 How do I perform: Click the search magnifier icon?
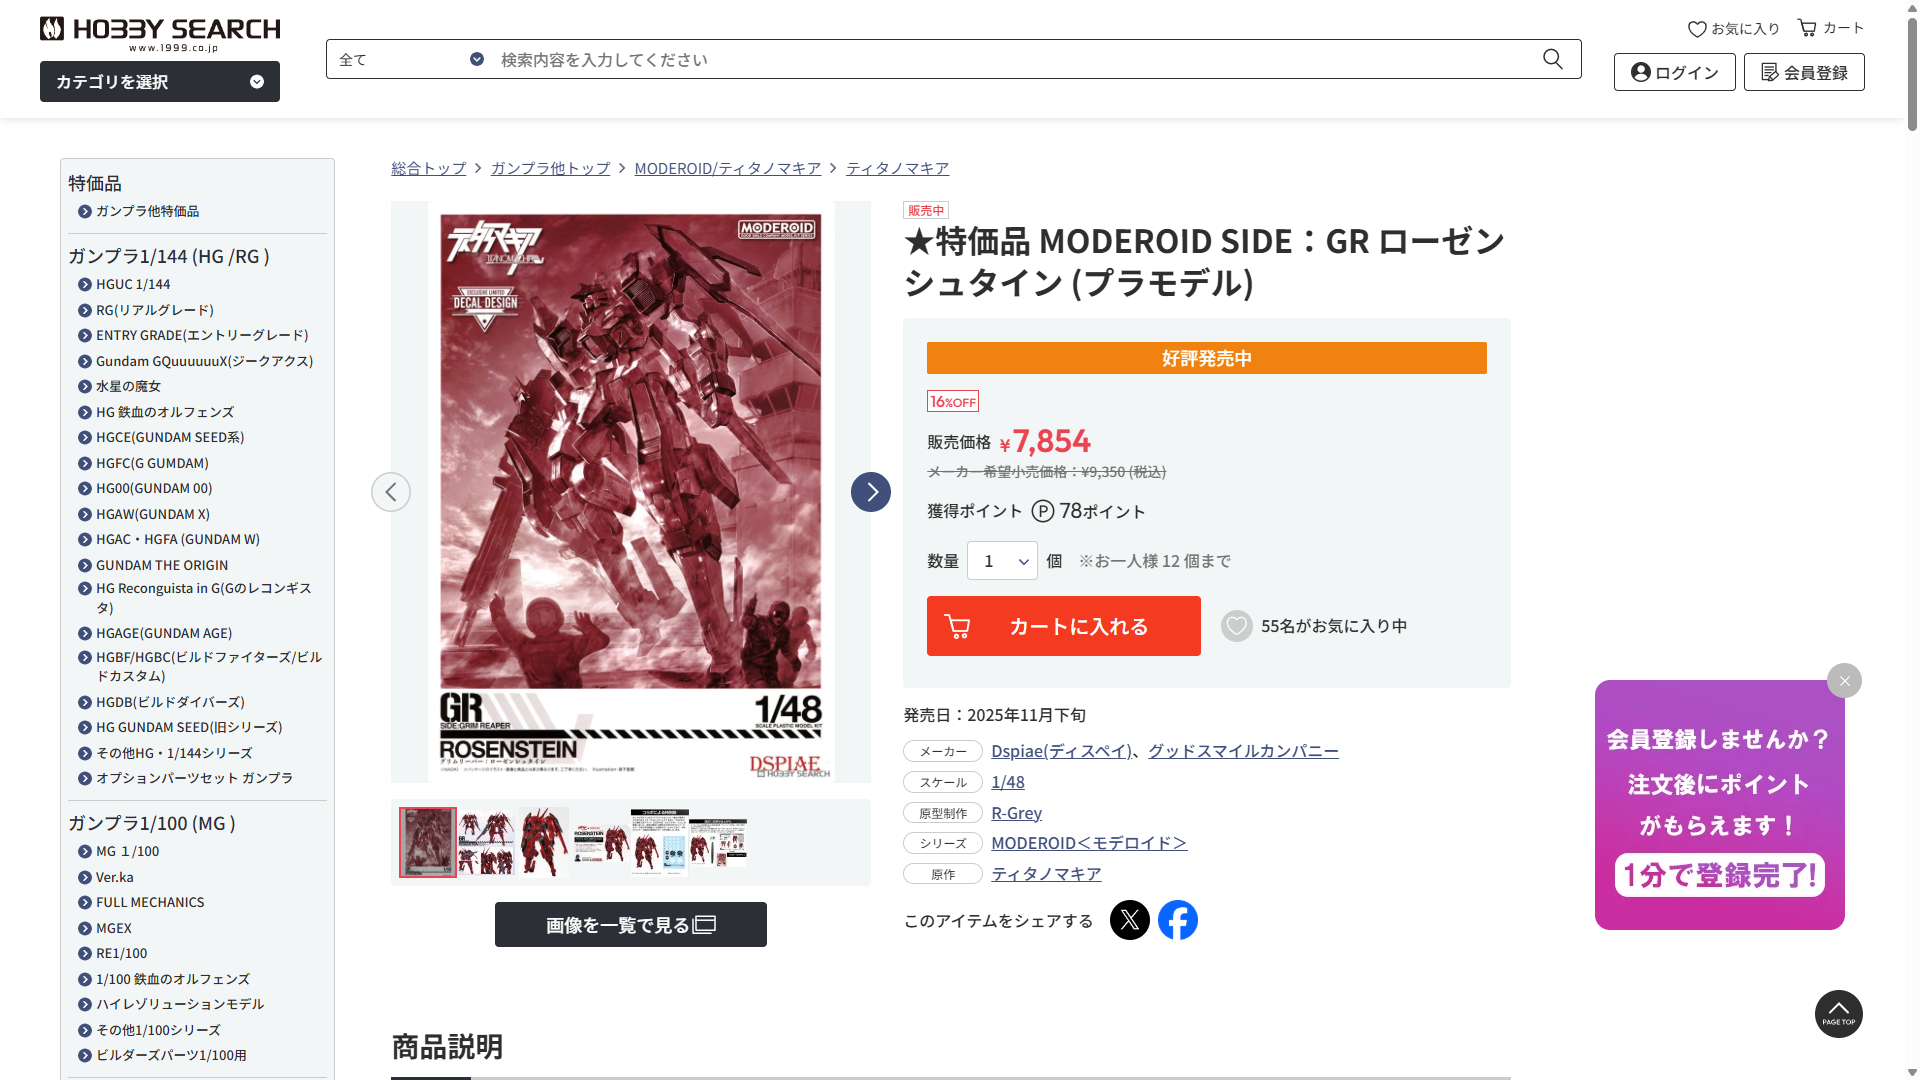(x=1552, y=59)
